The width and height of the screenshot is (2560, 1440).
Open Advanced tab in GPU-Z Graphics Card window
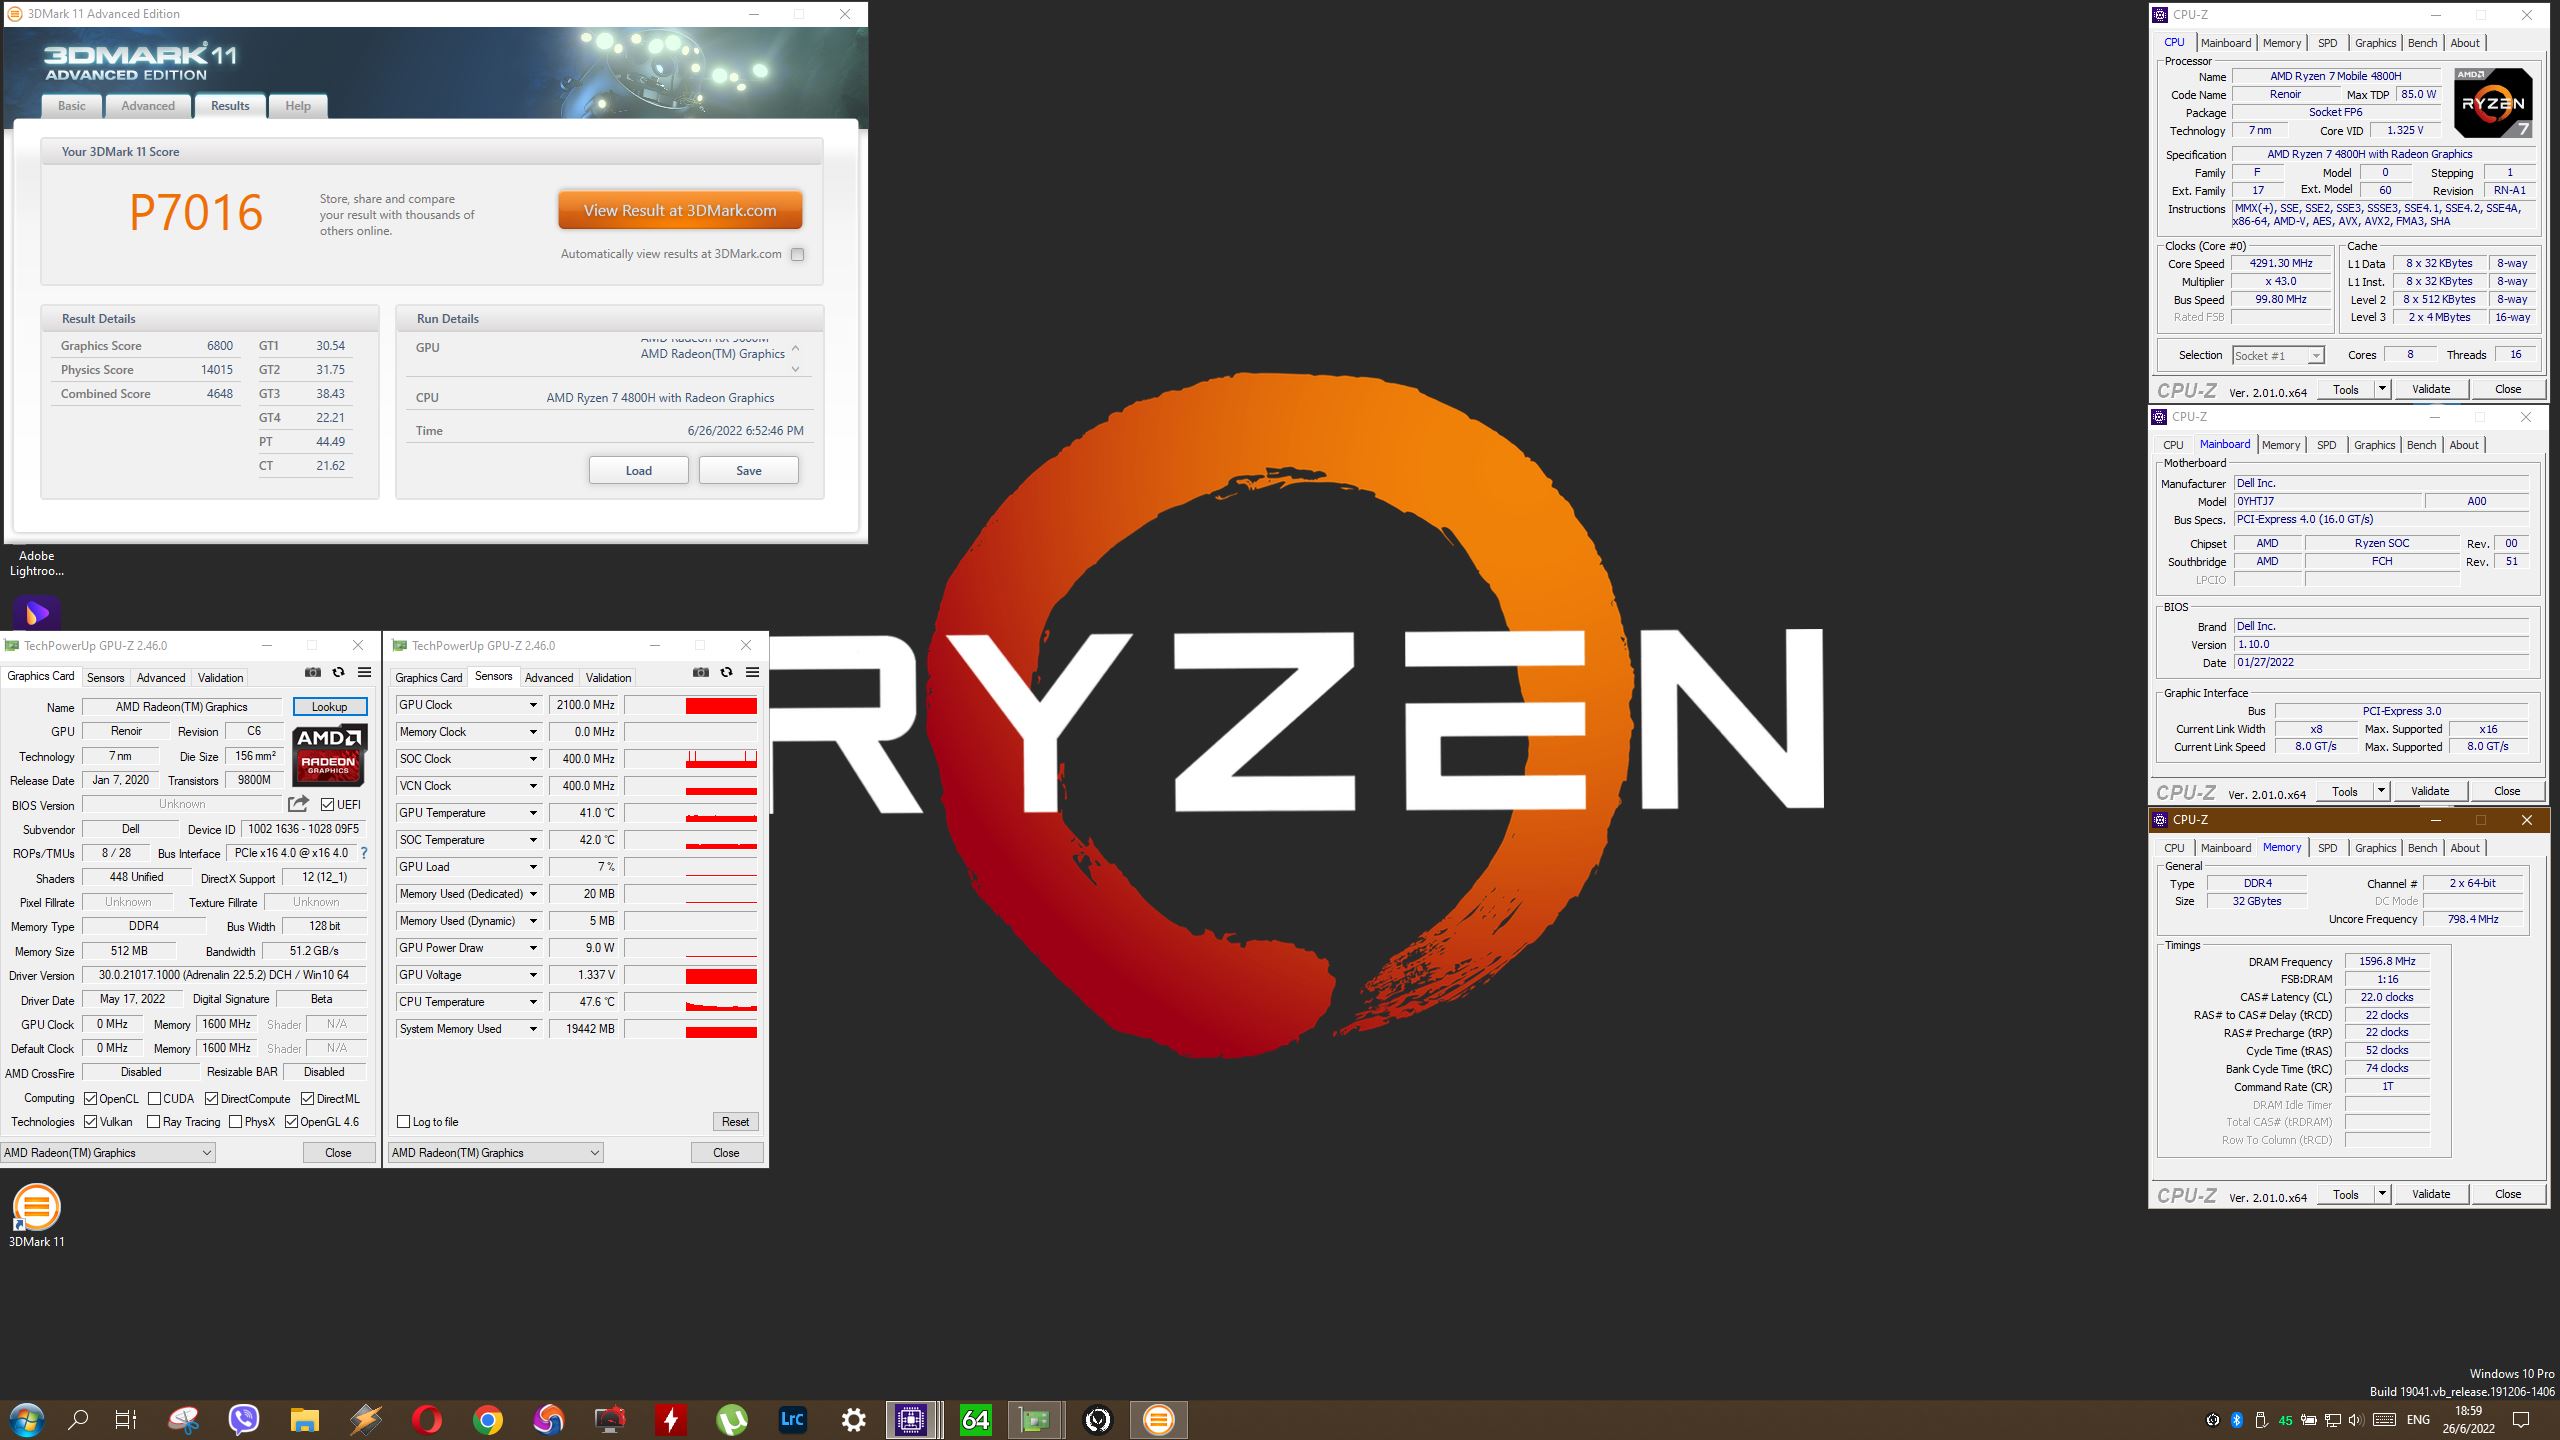161,677
